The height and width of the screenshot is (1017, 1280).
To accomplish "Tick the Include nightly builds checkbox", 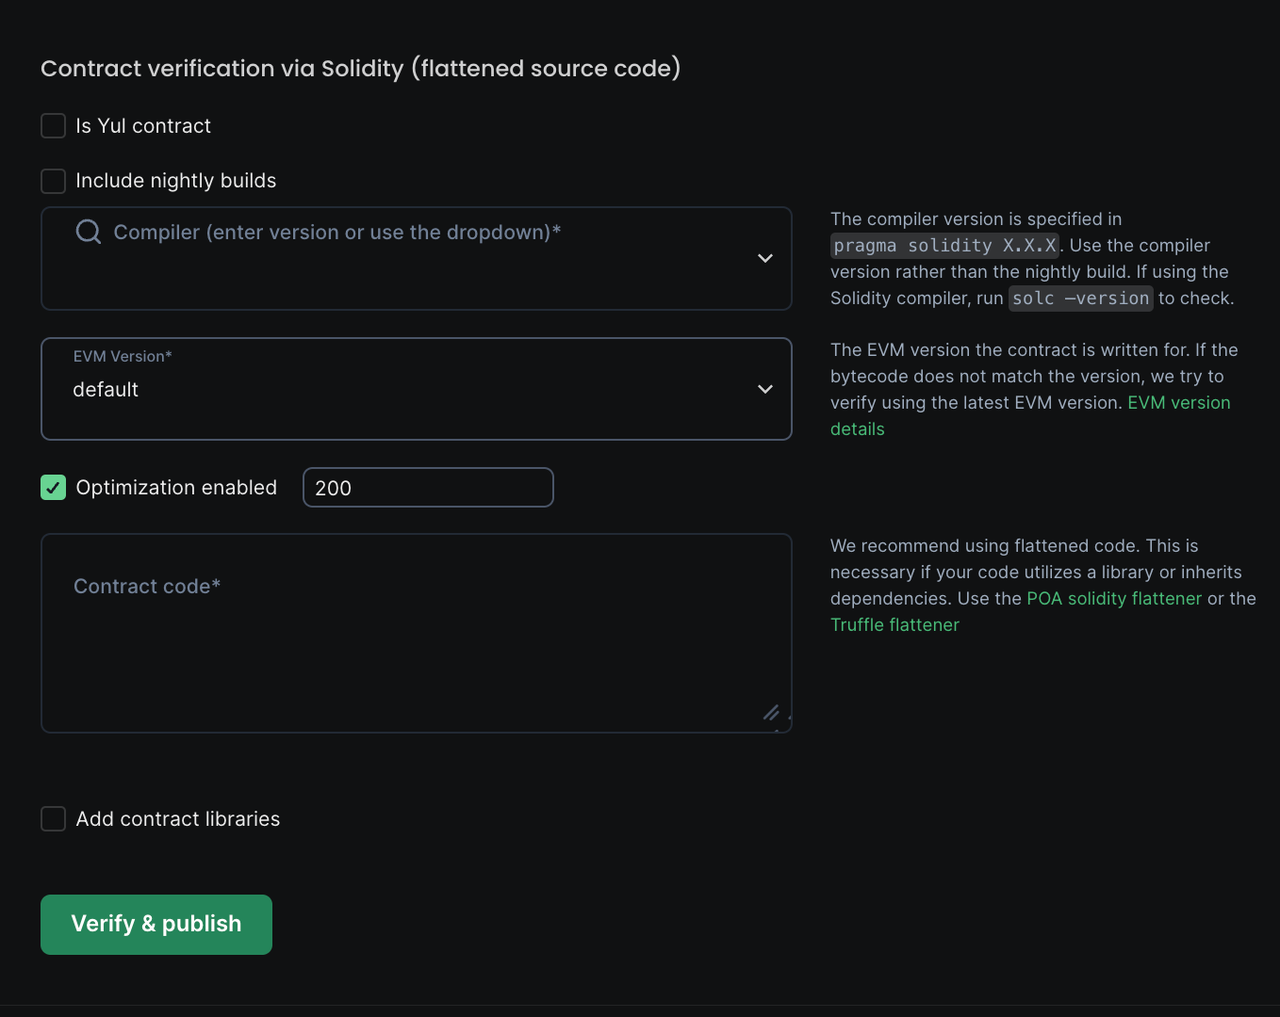I will point(53,181).
